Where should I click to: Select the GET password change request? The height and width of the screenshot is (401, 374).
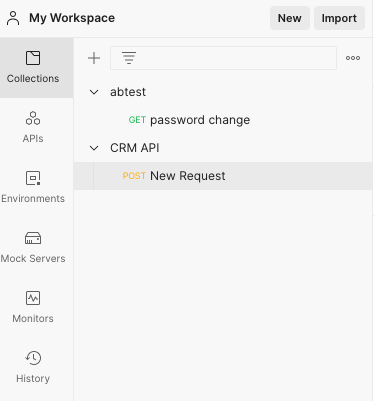coord(223,120)
